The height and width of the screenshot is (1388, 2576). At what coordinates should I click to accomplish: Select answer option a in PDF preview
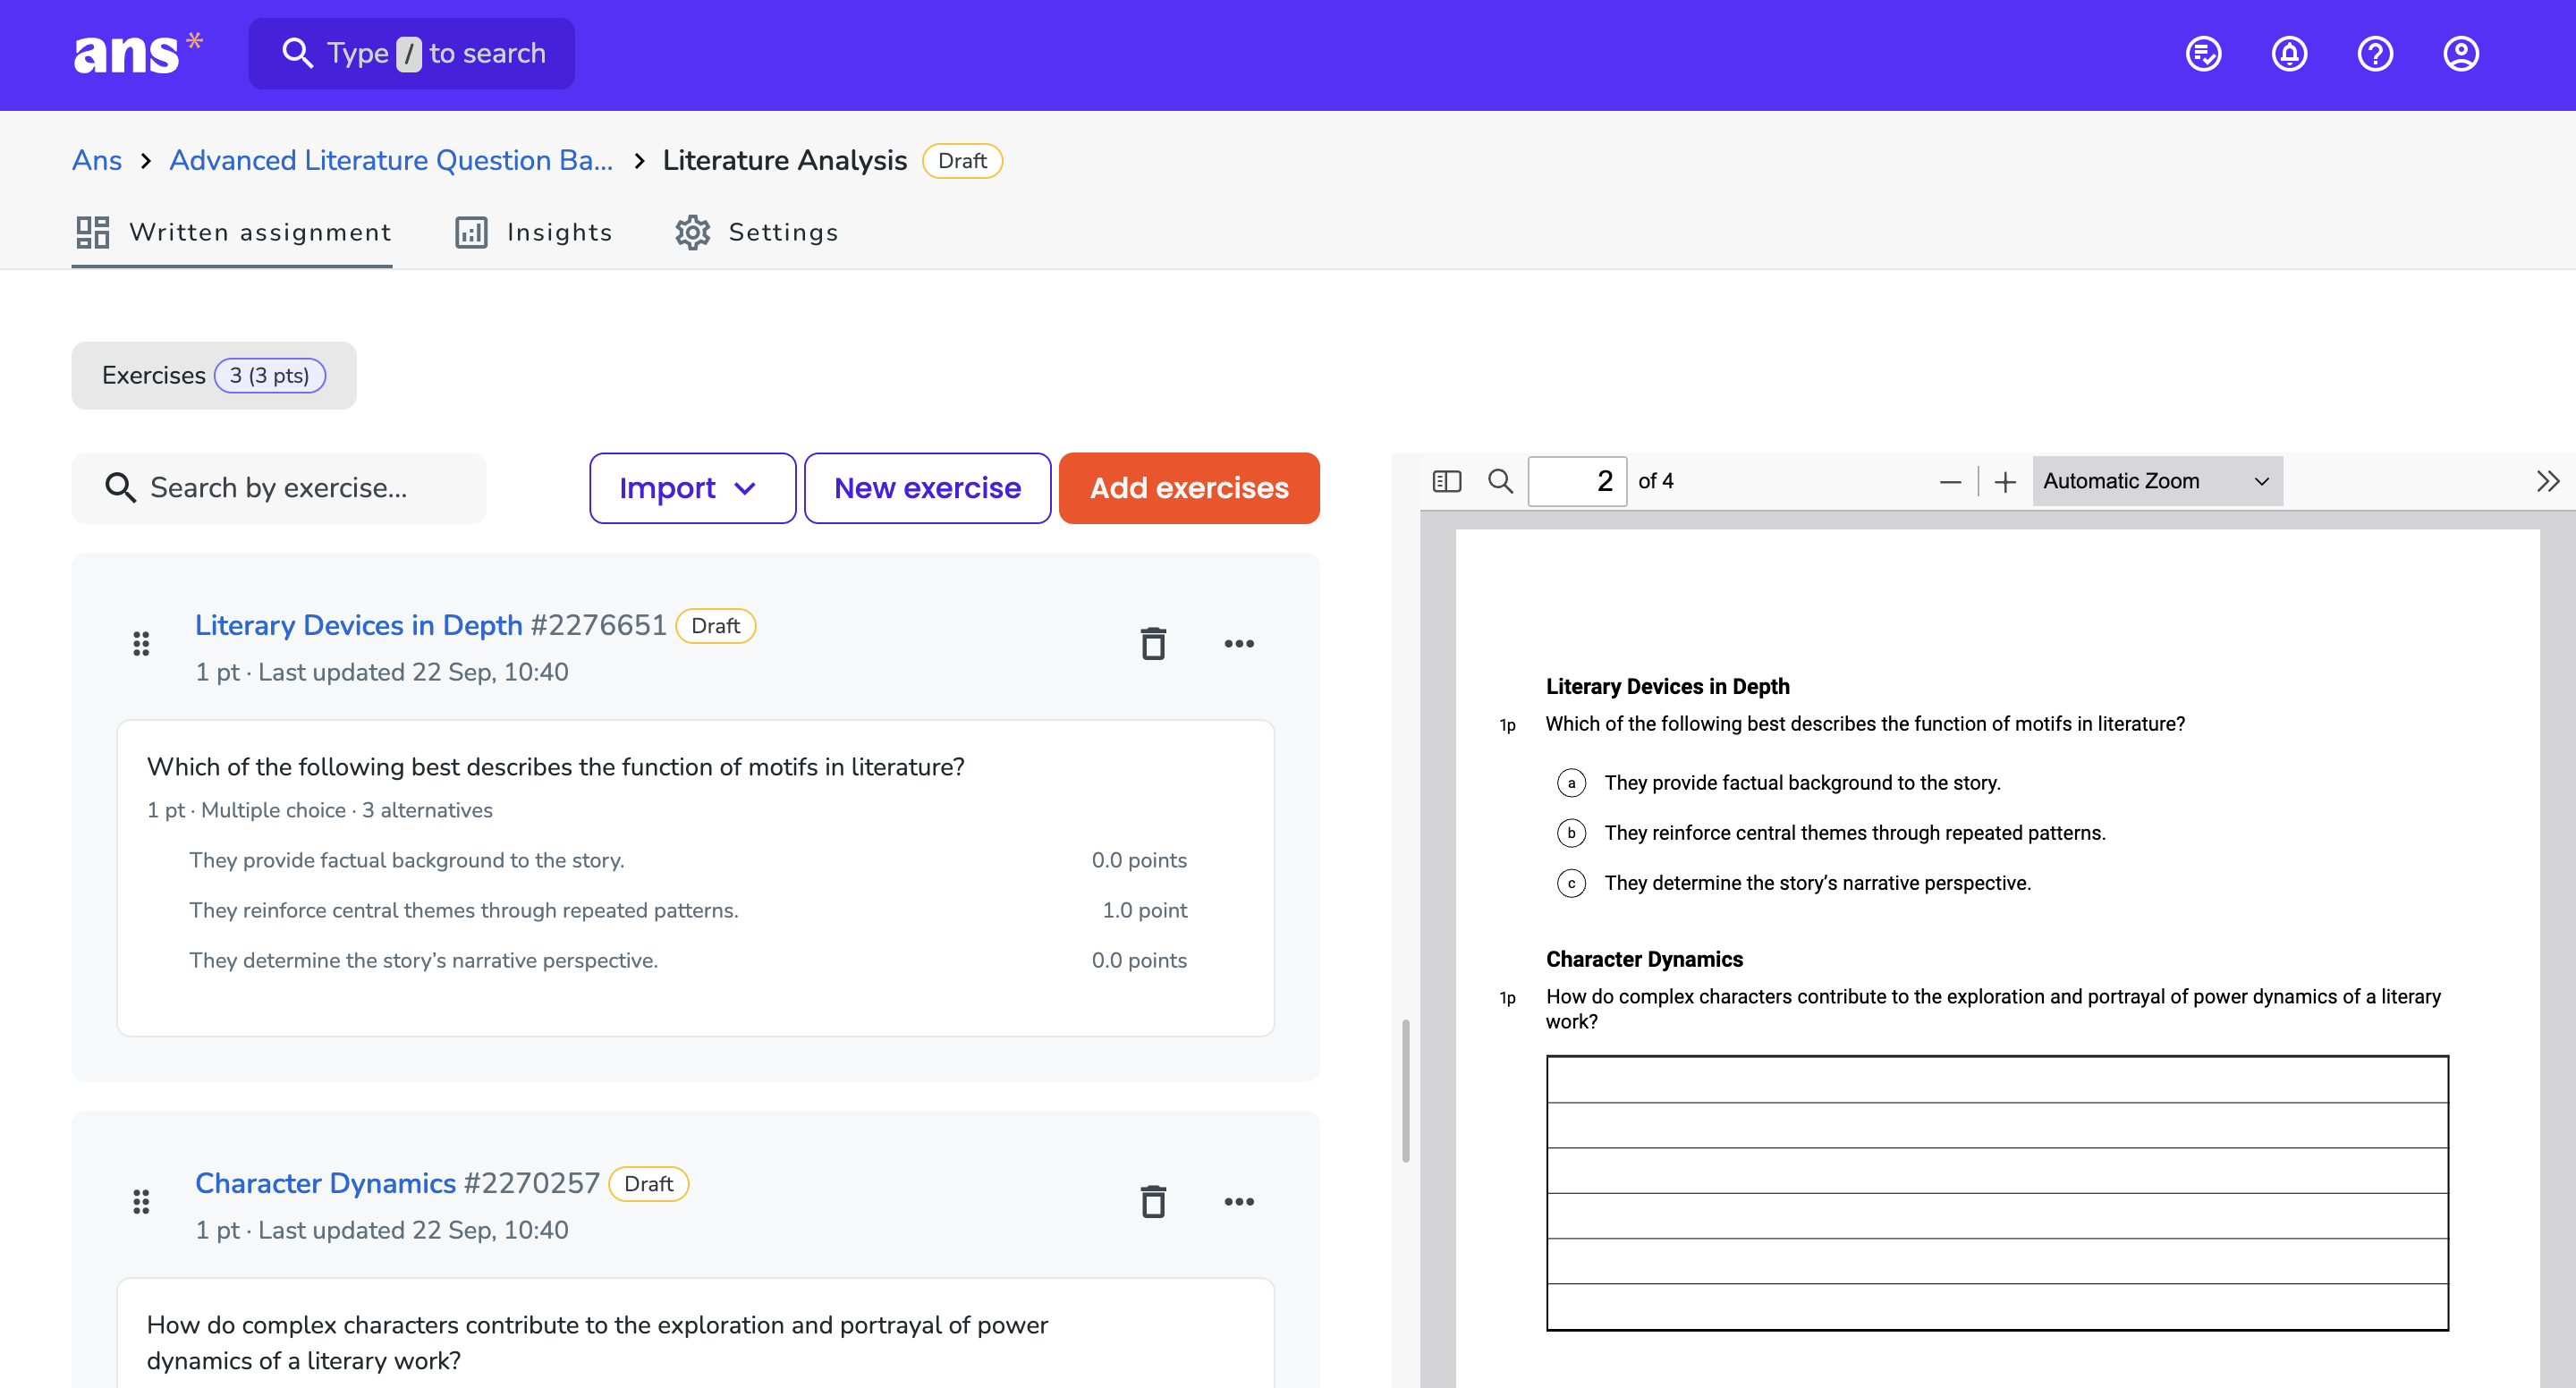1571,783
